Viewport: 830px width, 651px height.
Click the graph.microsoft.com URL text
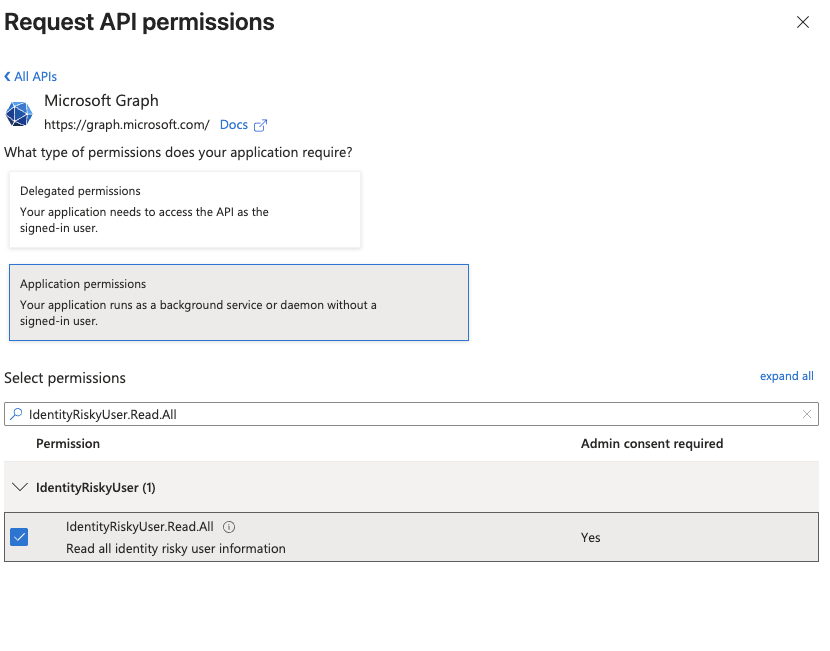[x=127, y=125]
